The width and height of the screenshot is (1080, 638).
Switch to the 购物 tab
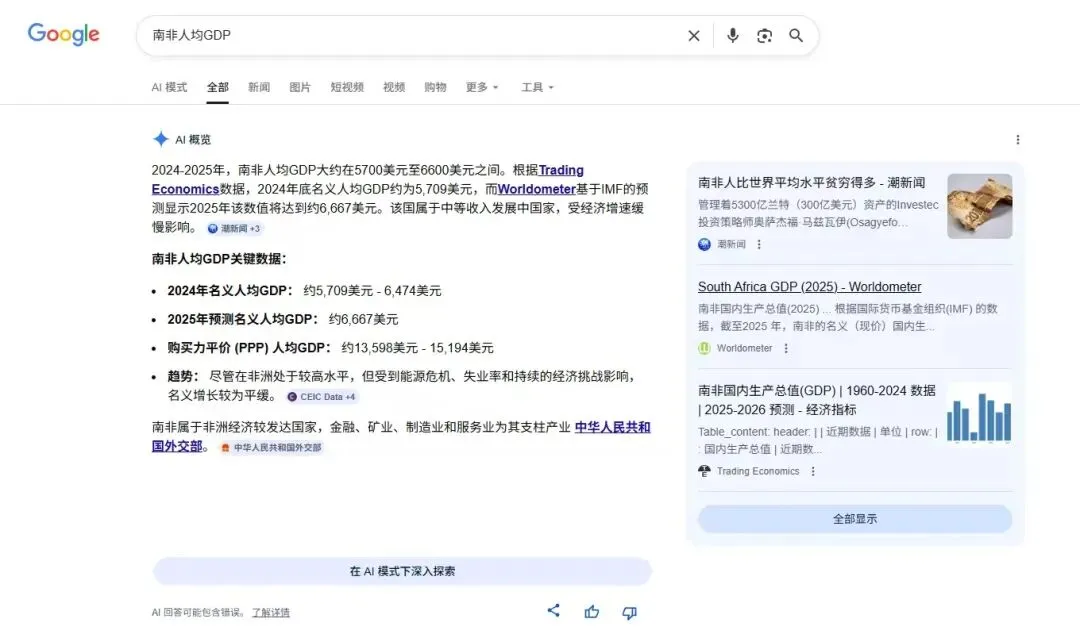[x=435, y=87]
